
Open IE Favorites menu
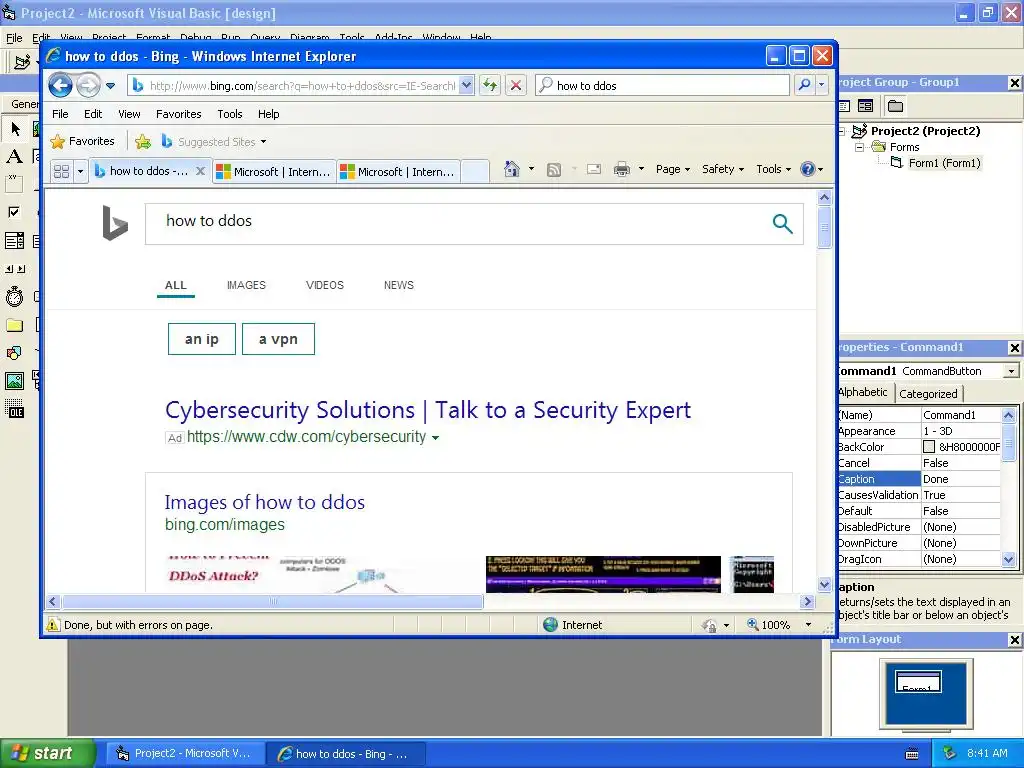[x=178, y=114]
